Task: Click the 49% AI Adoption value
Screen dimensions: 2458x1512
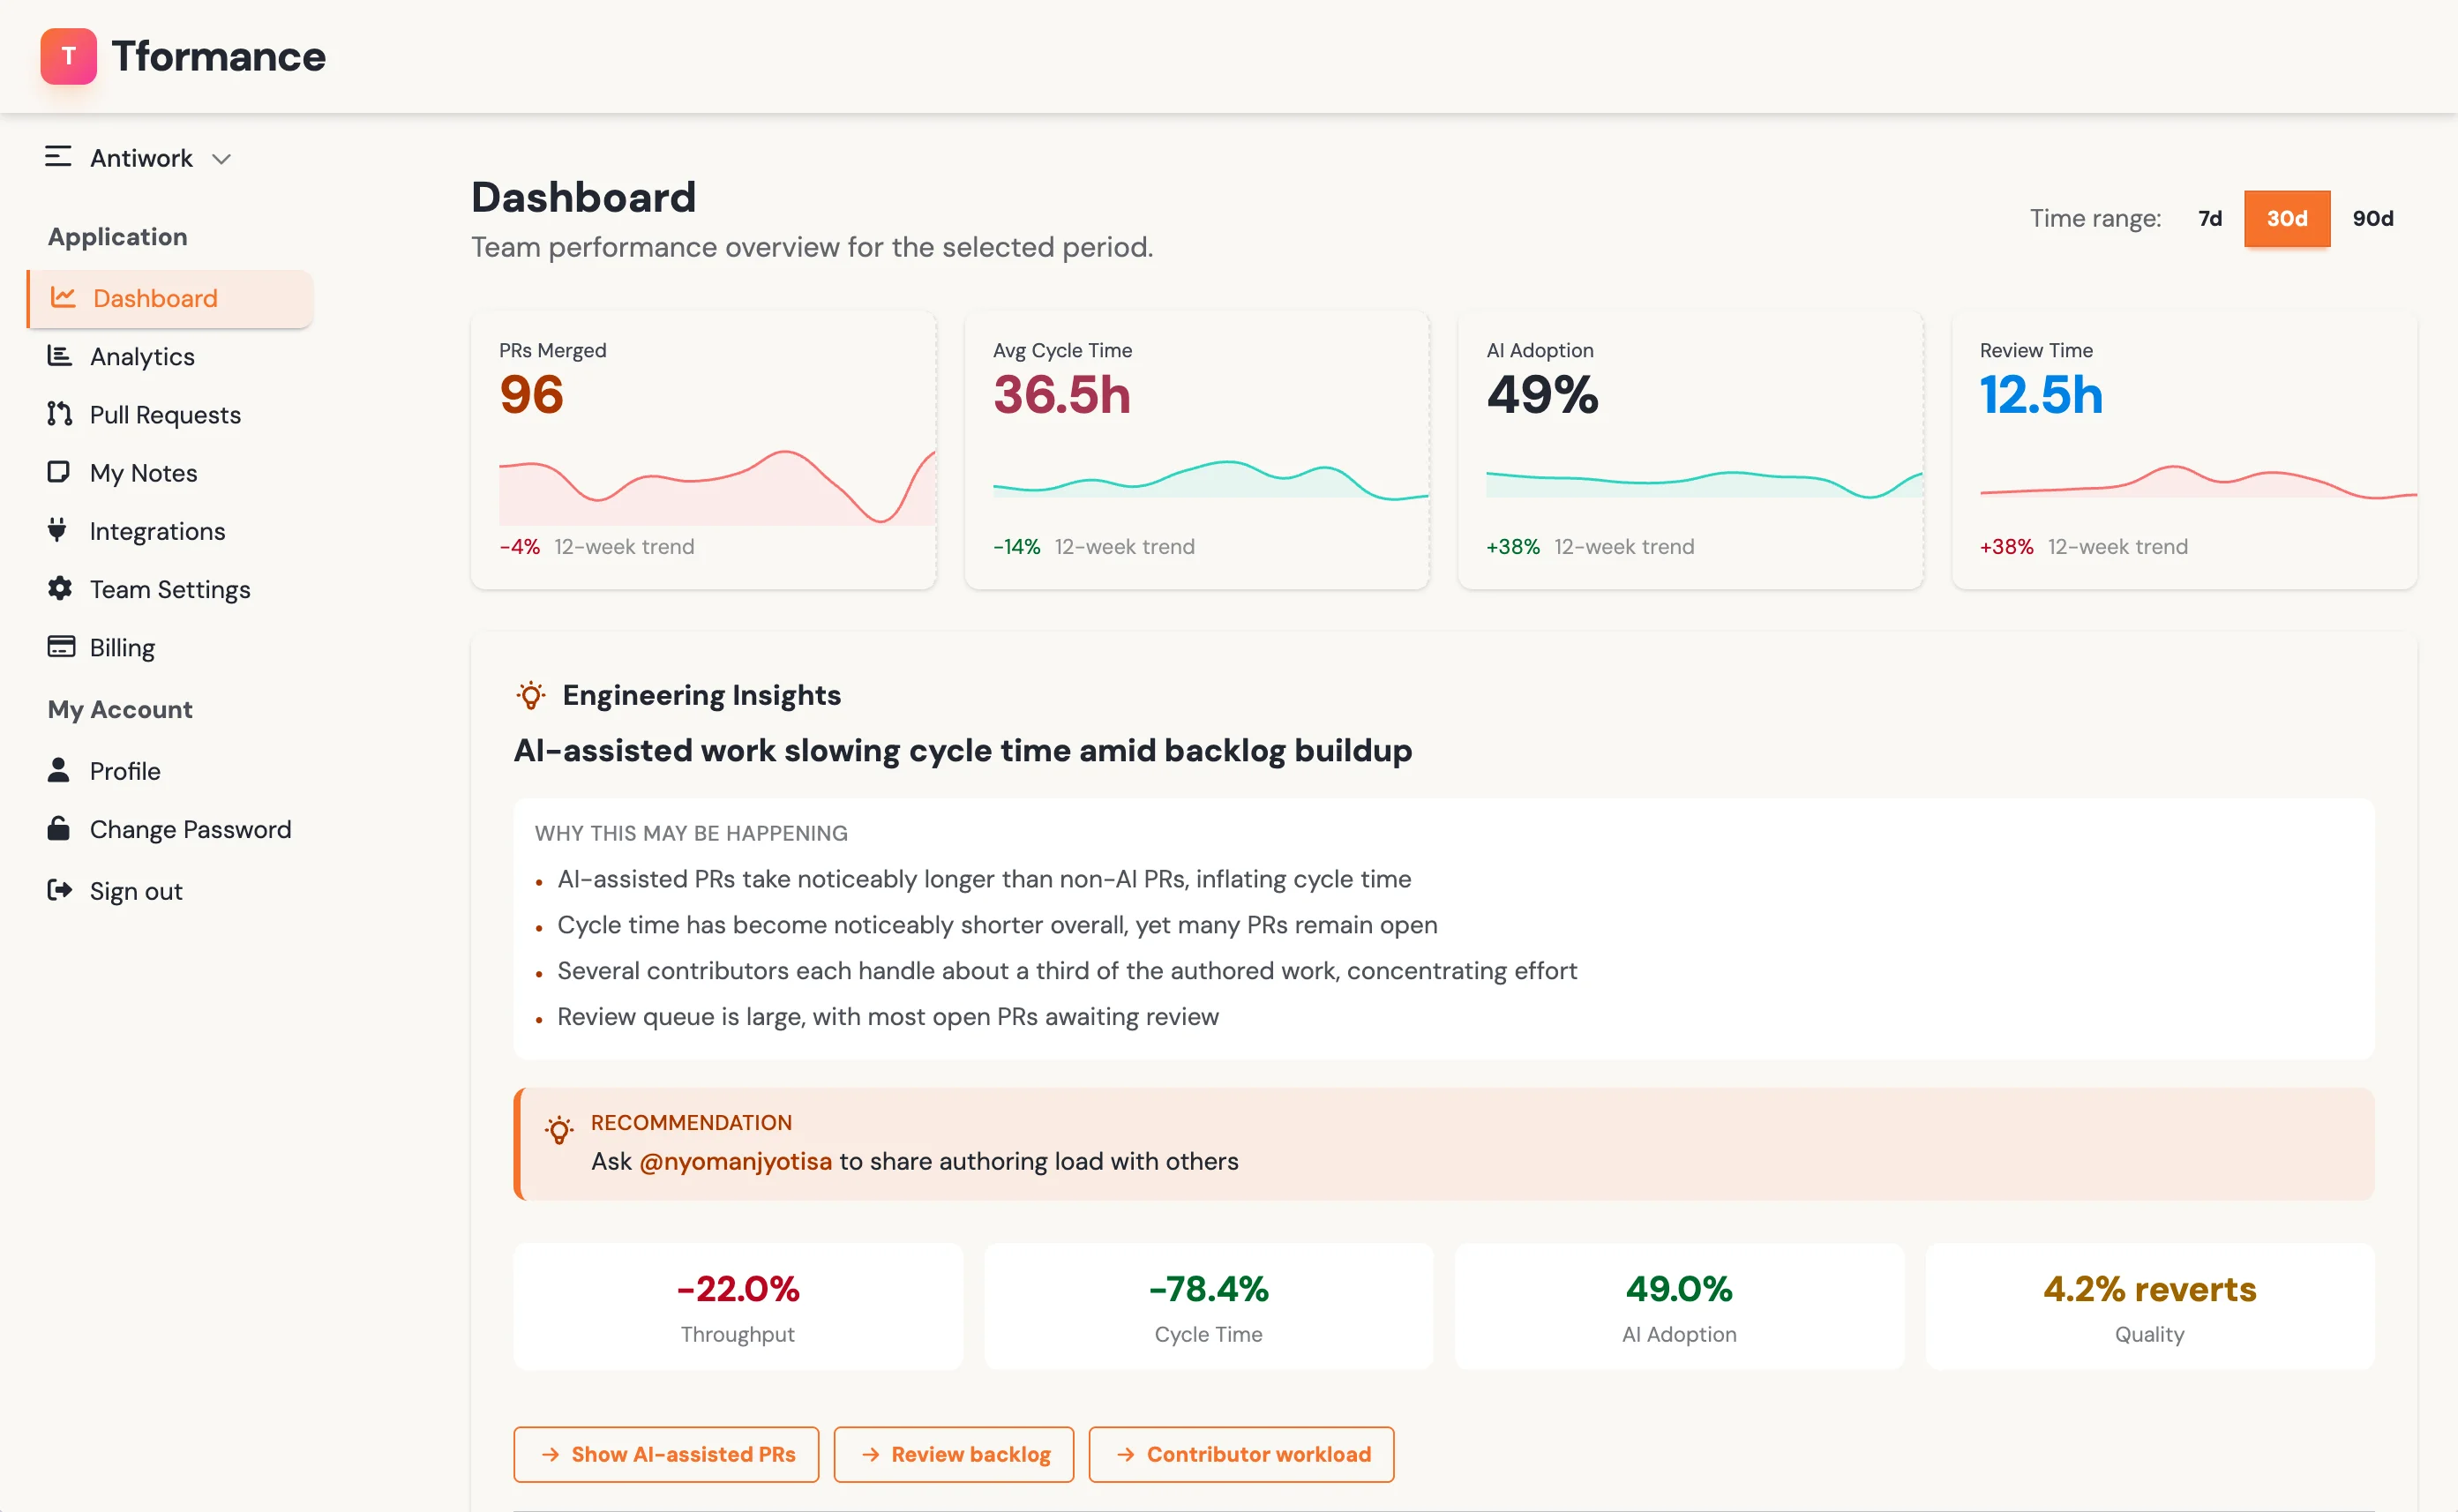Action: 1542,394
